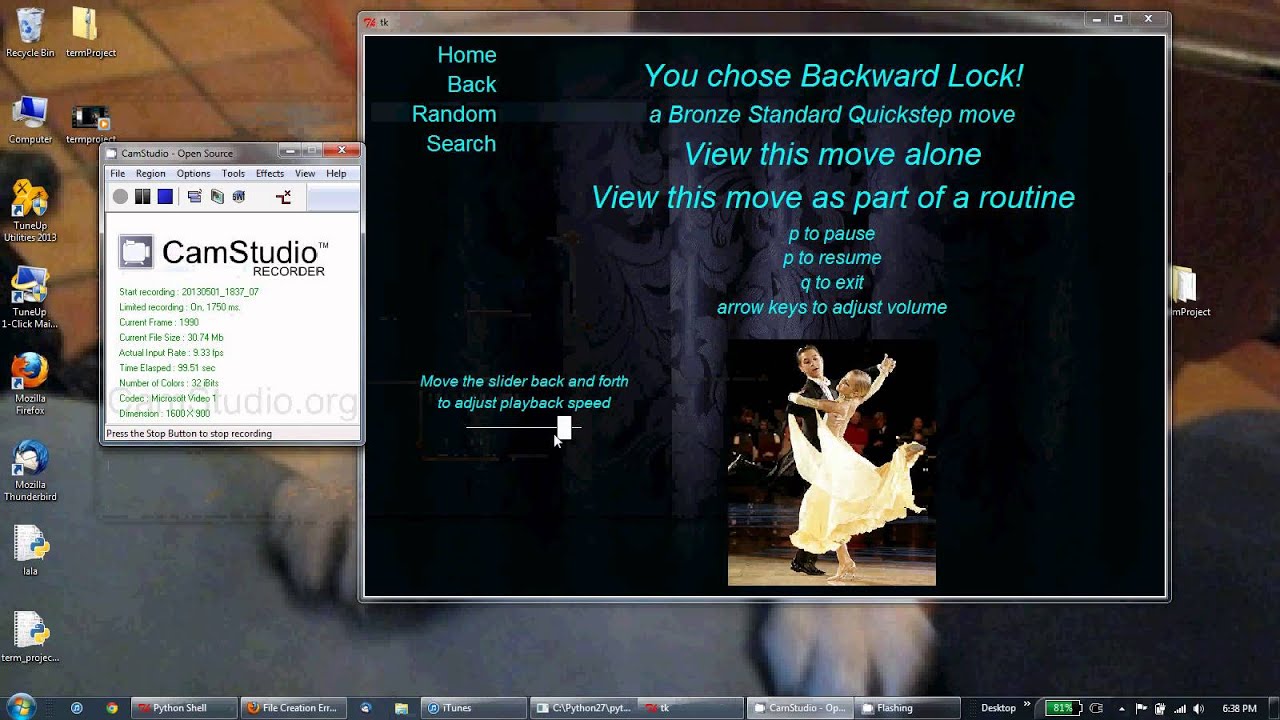Image resolution: width=1280 pixels, height=720 pixels.
Task: Toggle the CamStudio compact view icon
Action: click(x=194, y=197)
